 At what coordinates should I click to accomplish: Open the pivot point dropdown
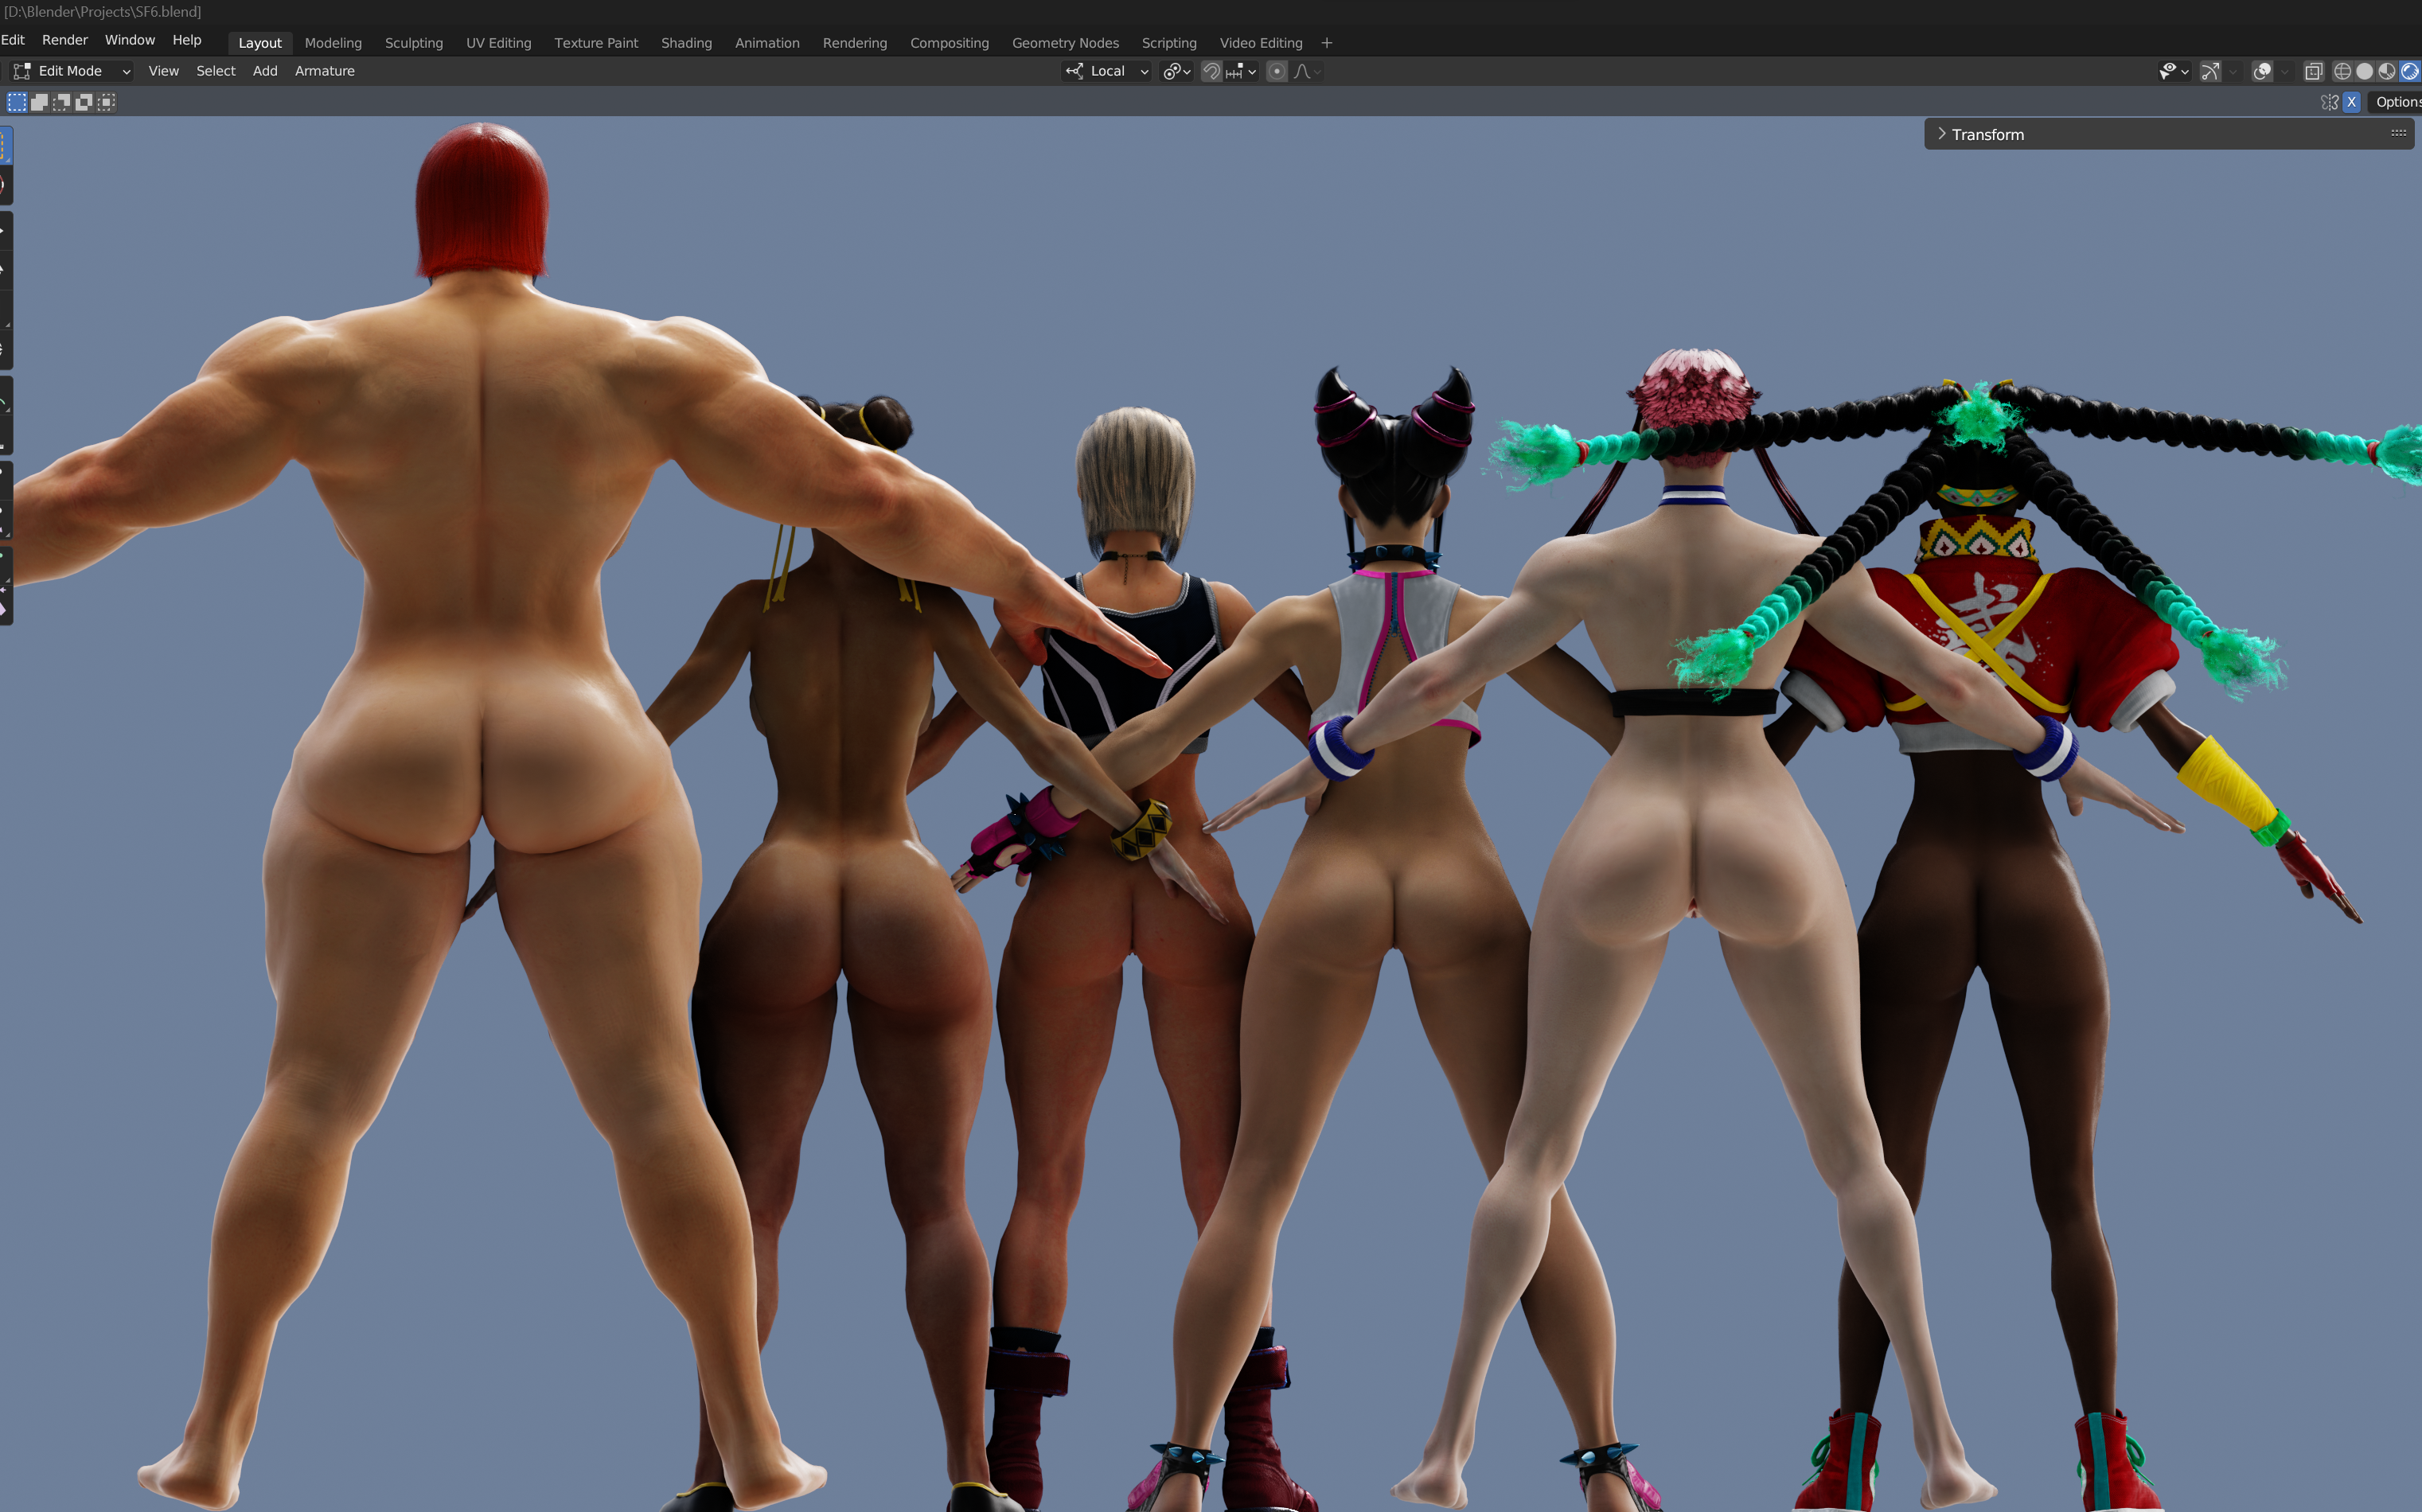1177,71
